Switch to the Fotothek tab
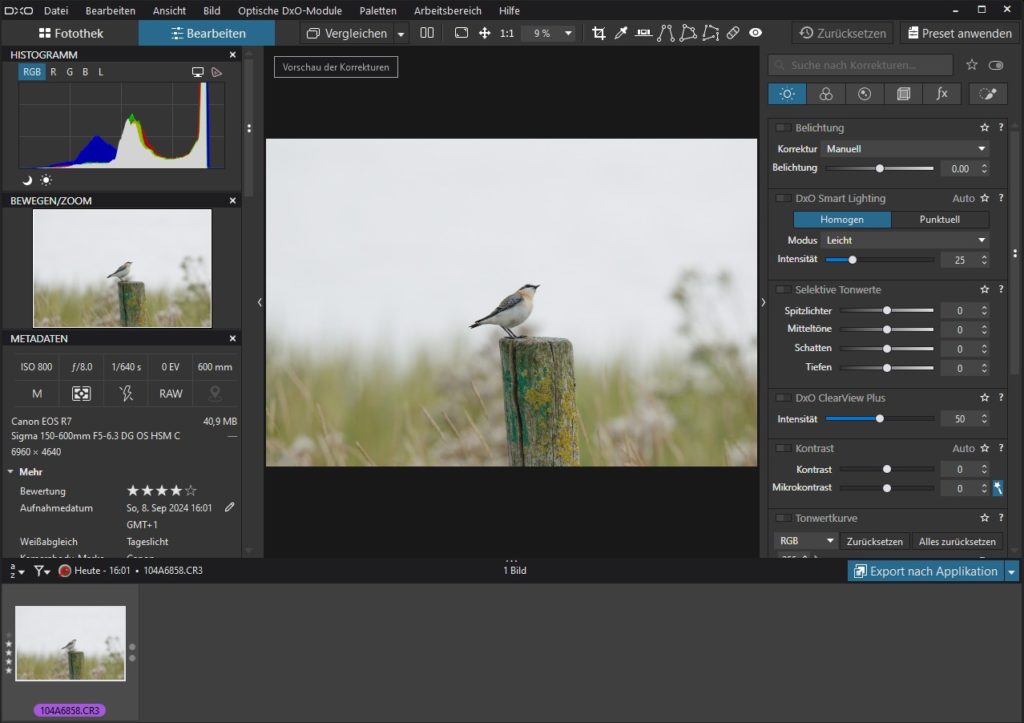This screenshot has height=723, width=1024. pos(69,33)
